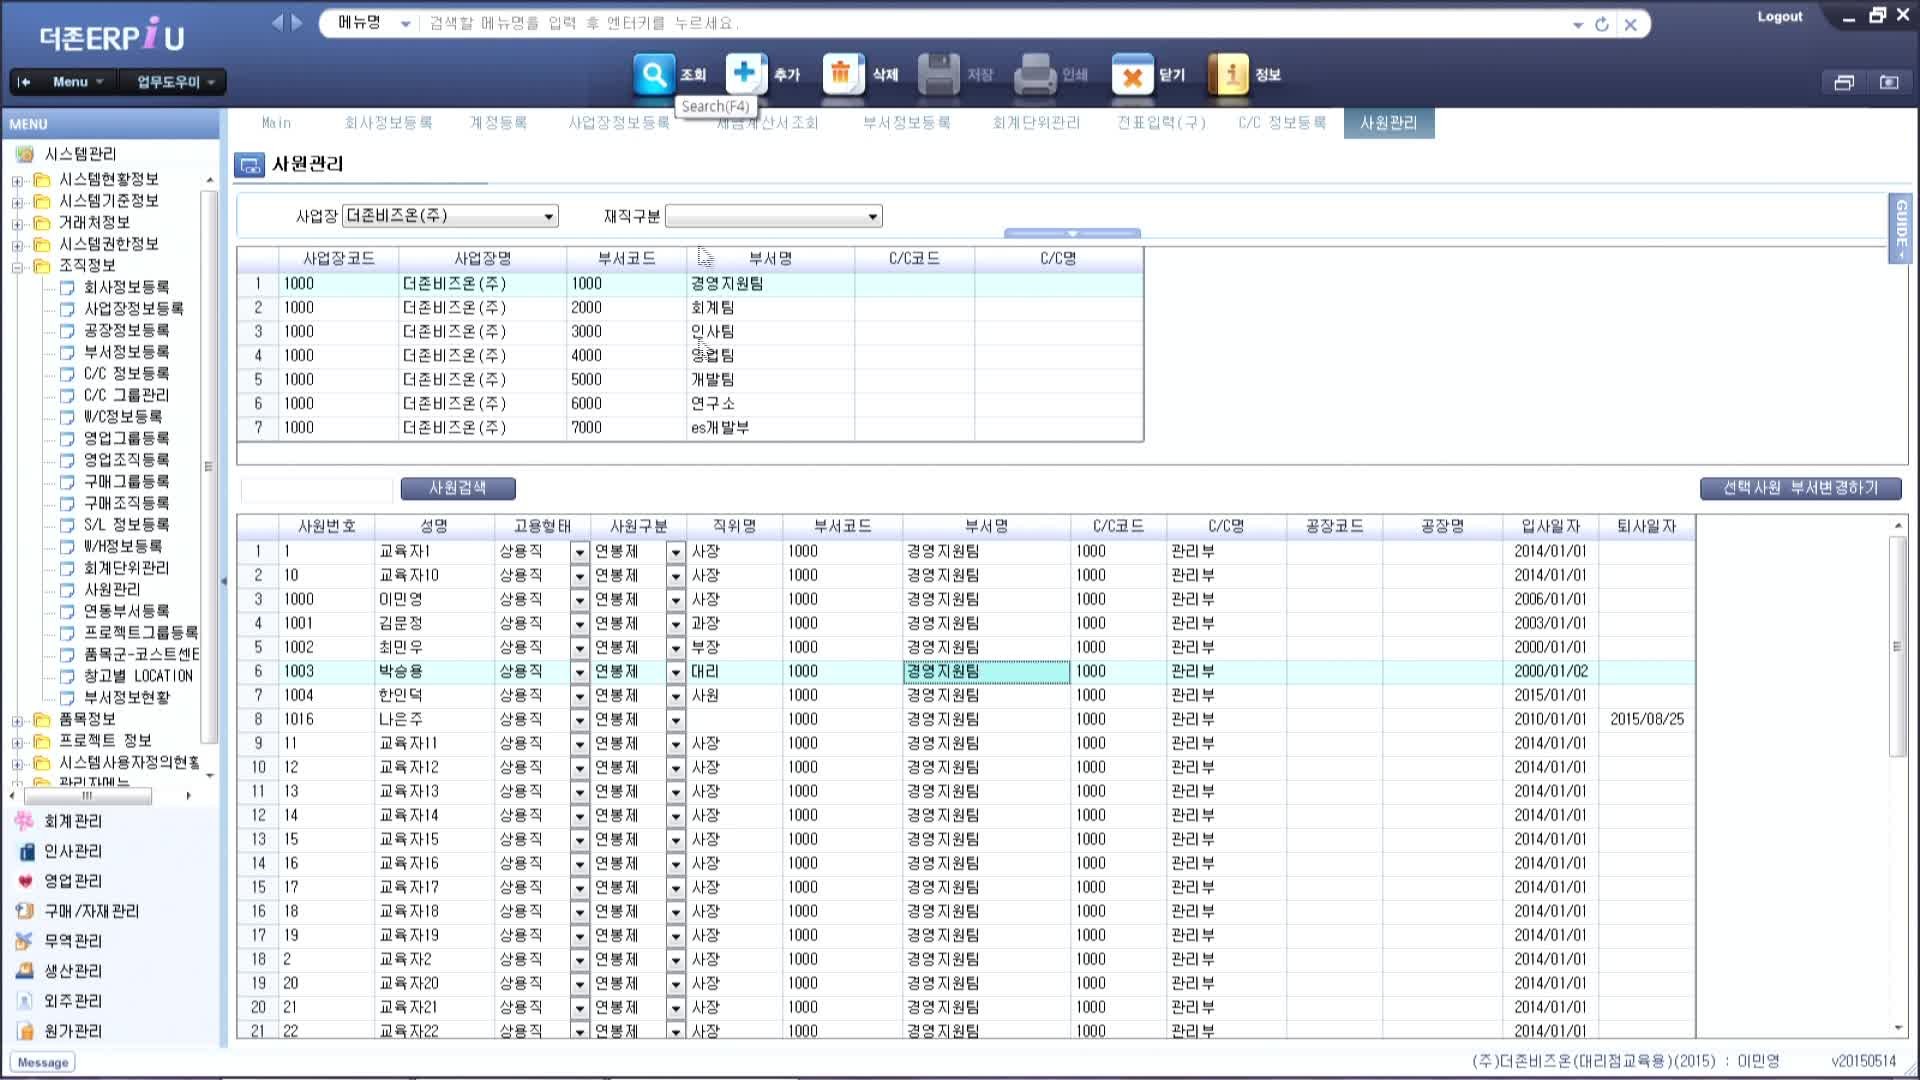Click the refresh icon in search bar

coord(1602,24)
